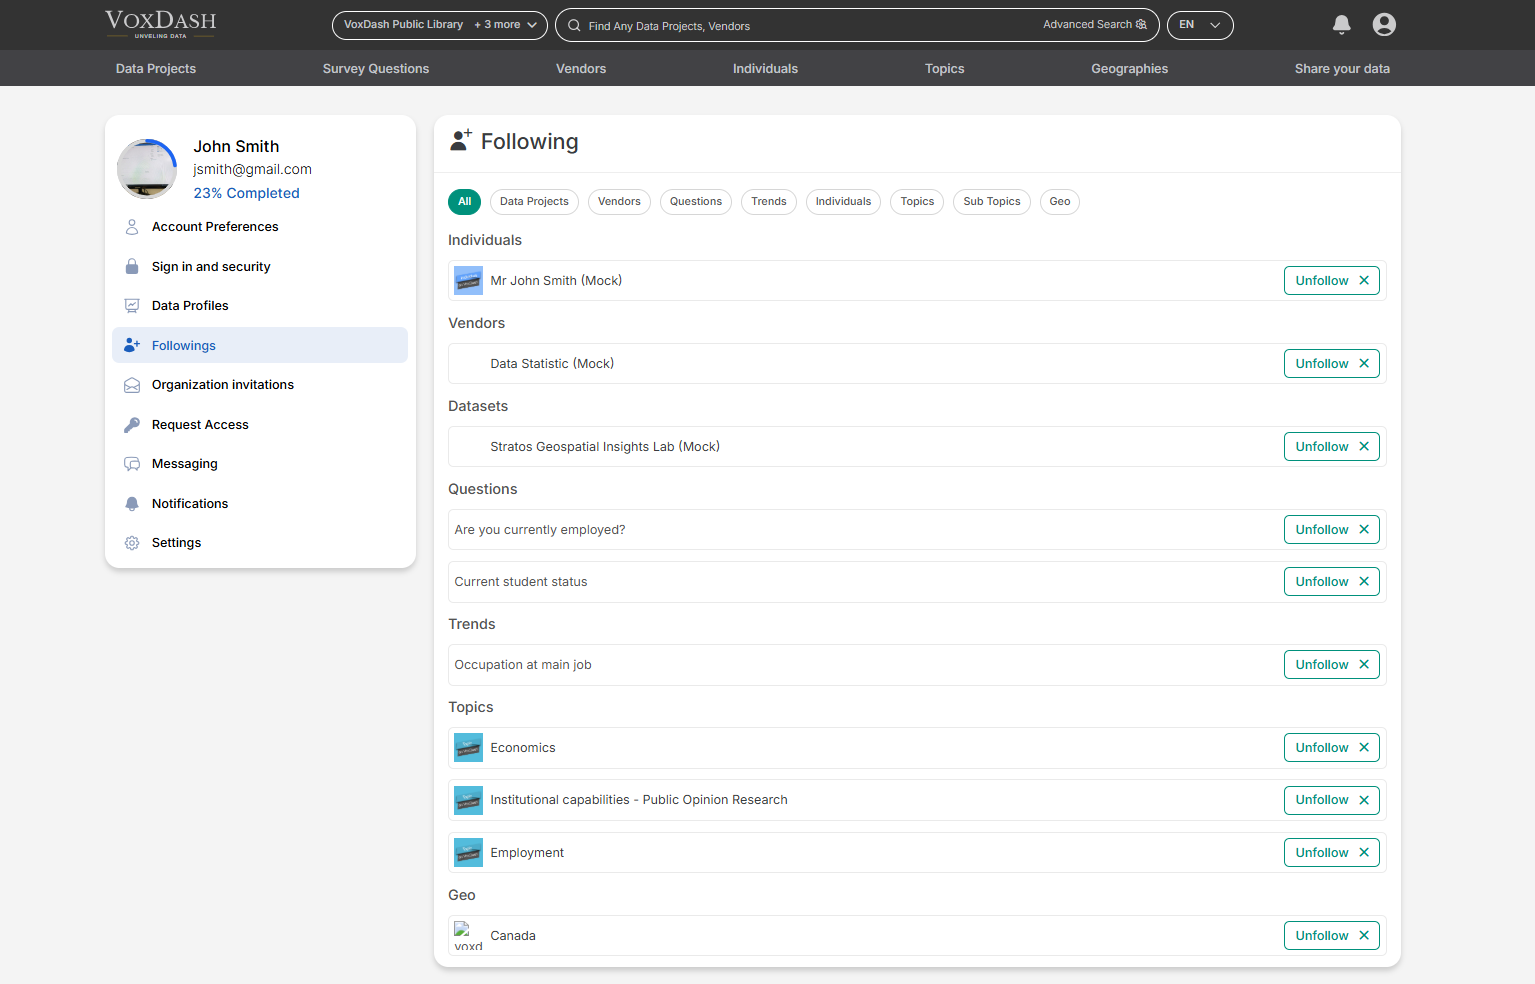The image size is (1535, 984).
Task: Filter followings by Data Projects
Action: coord(534,202)
